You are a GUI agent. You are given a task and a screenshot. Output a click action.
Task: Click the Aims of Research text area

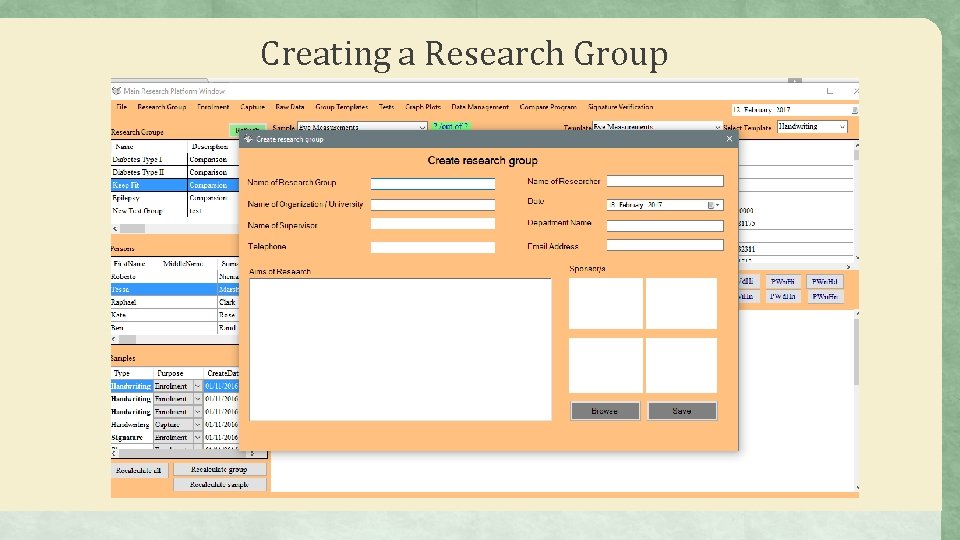pyautogui.click(x=400, y=350)
